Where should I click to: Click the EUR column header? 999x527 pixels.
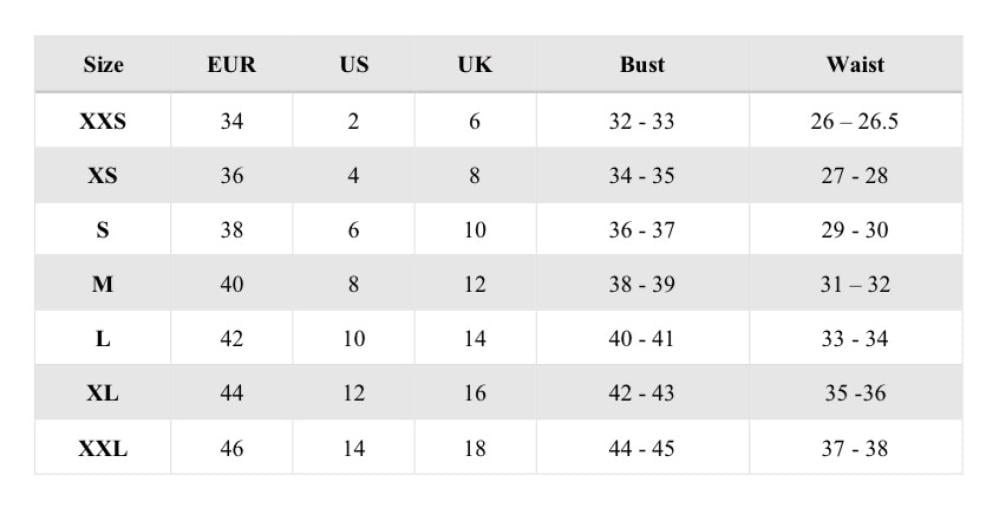point(231,66)
